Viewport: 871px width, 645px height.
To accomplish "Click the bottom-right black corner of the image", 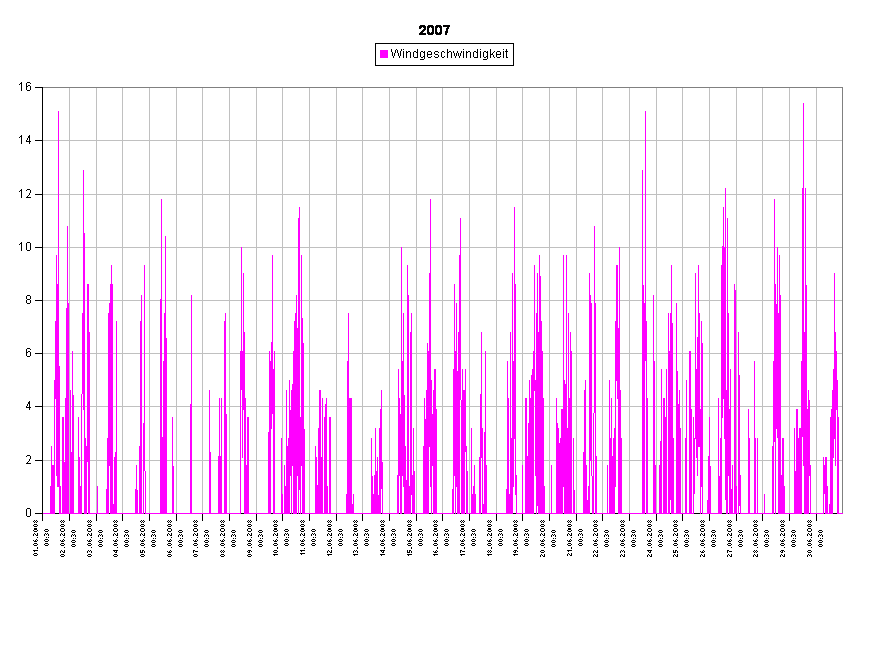I will point(865,639).
